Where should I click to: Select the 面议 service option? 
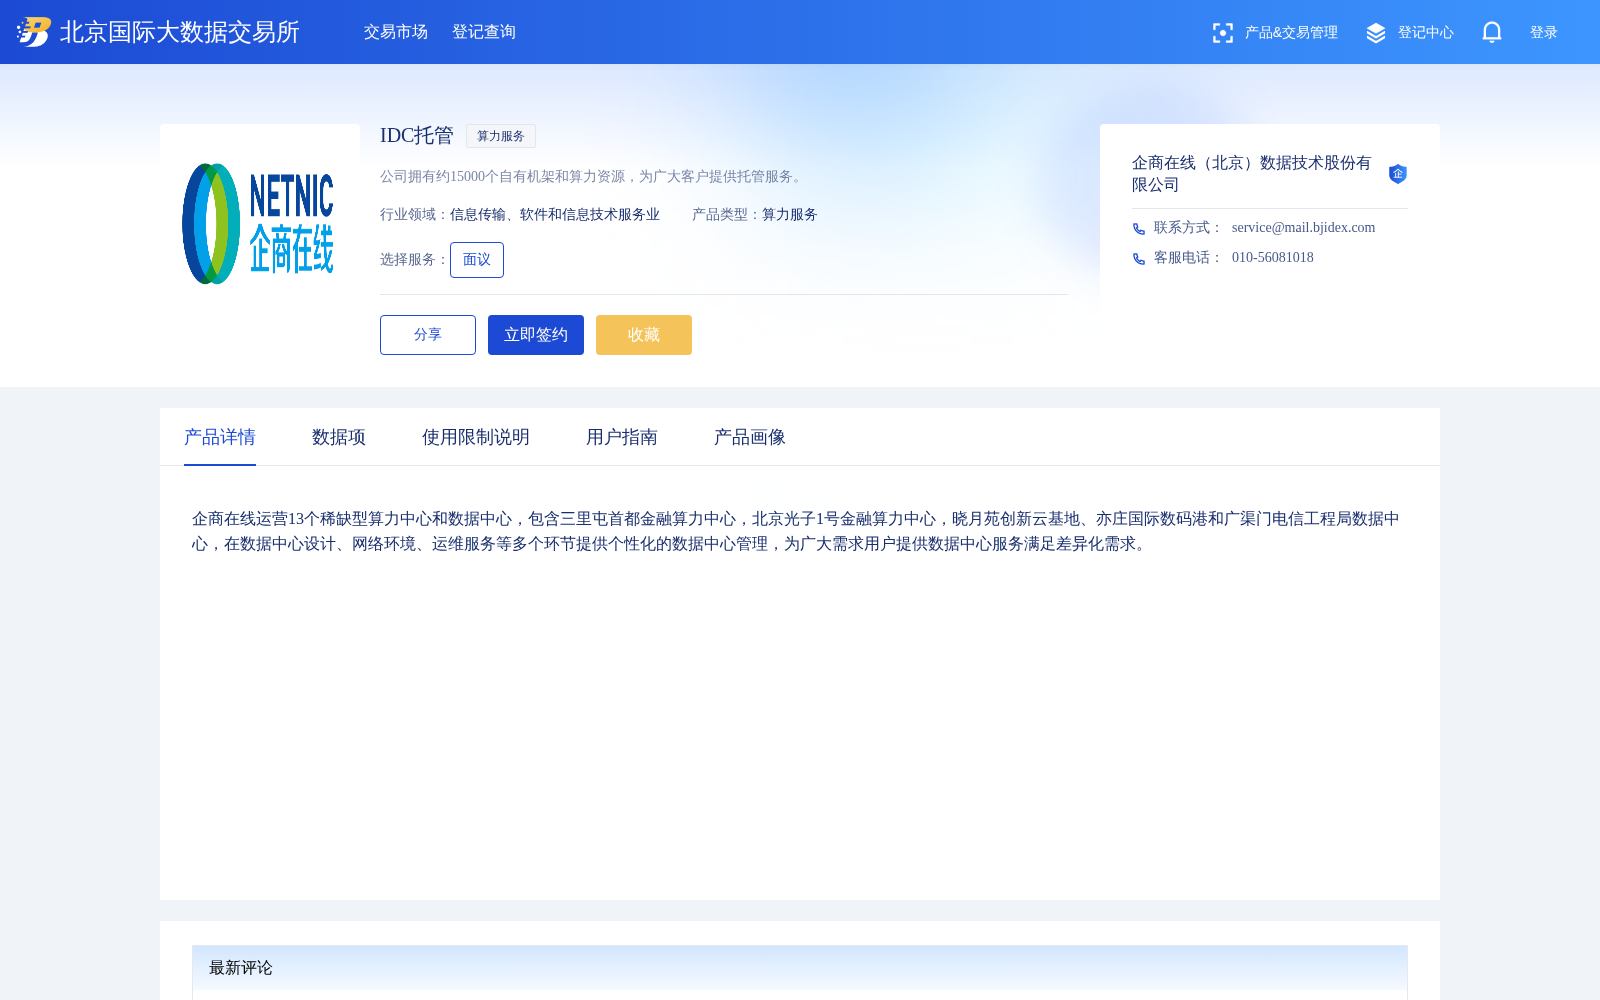pos(477,260)
